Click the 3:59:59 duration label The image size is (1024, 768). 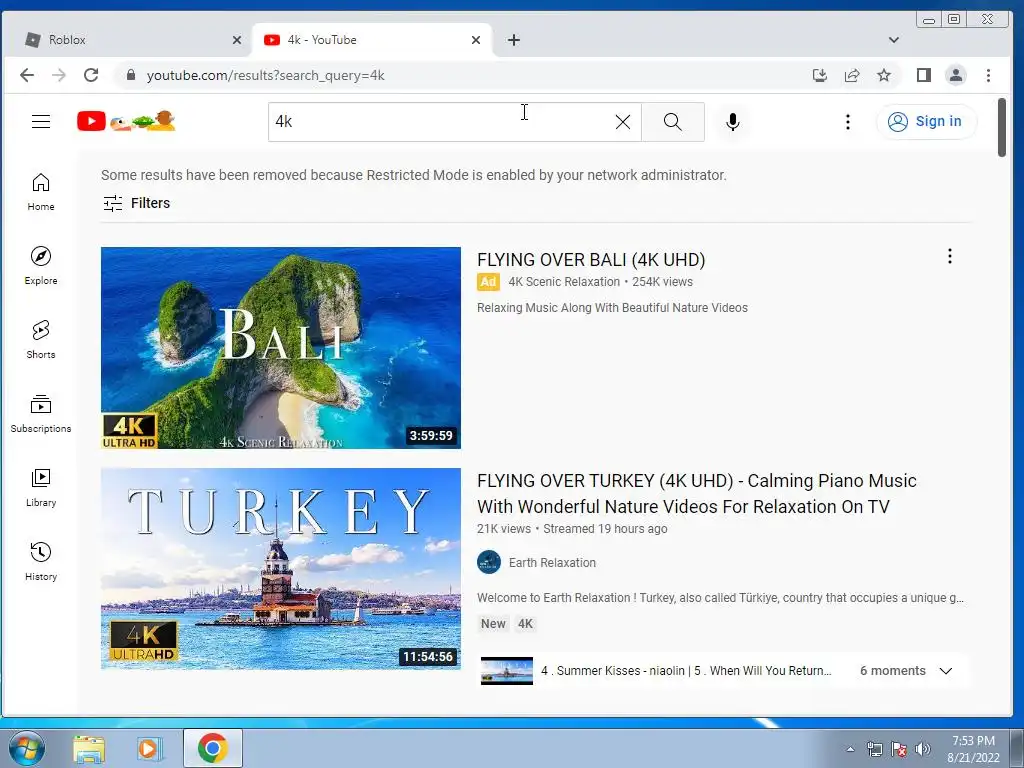pos(430,436)
